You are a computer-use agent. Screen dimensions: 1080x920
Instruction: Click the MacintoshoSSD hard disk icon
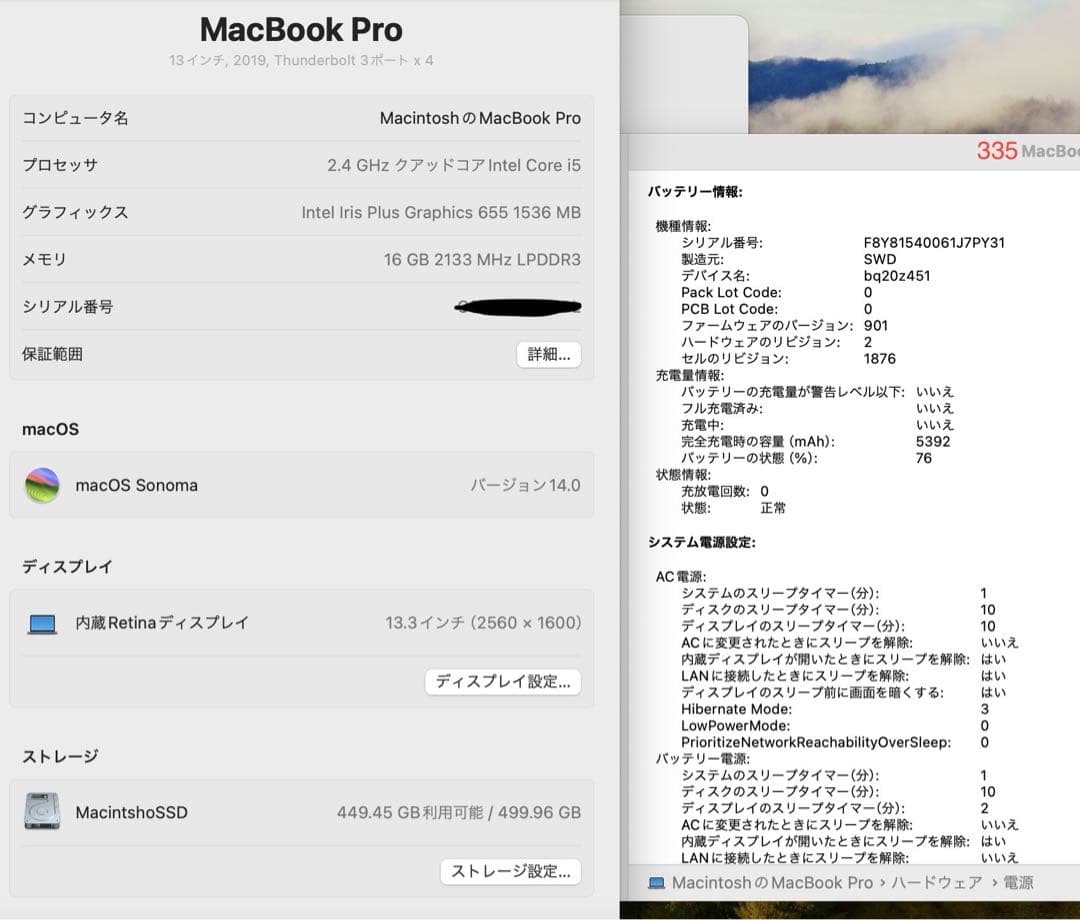click(x=41, y=813)
